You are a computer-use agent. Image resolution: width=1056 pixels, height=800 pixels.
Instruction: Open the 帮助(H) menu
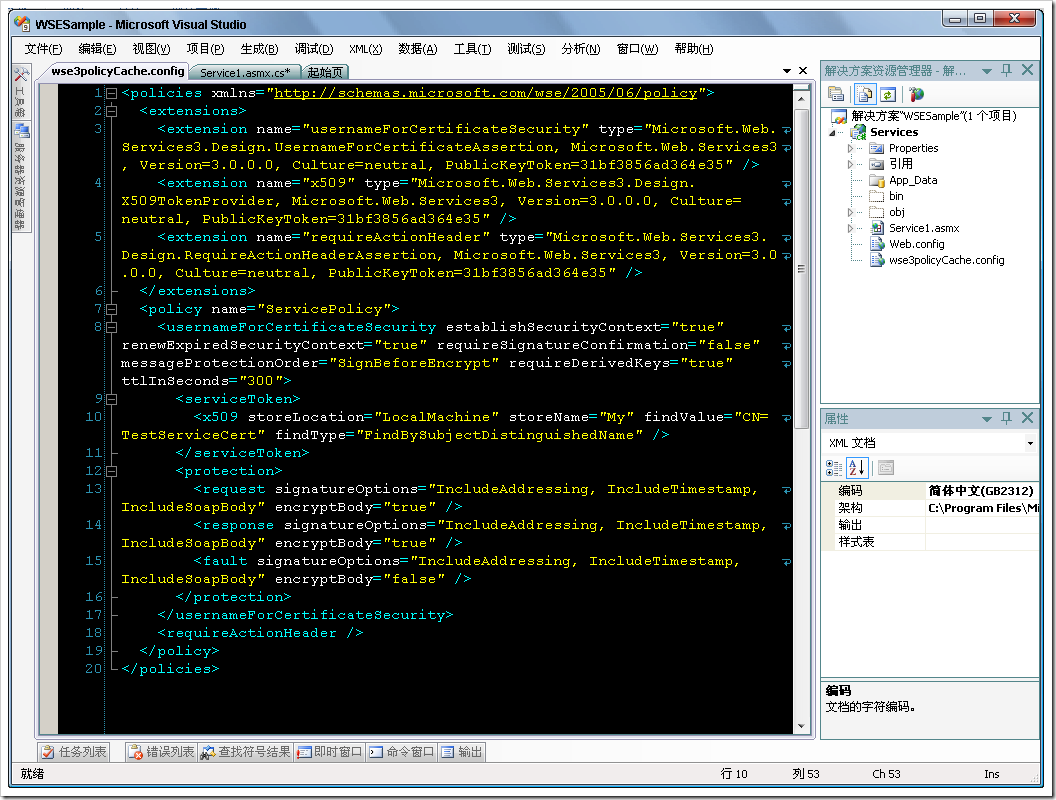[694, 48]
